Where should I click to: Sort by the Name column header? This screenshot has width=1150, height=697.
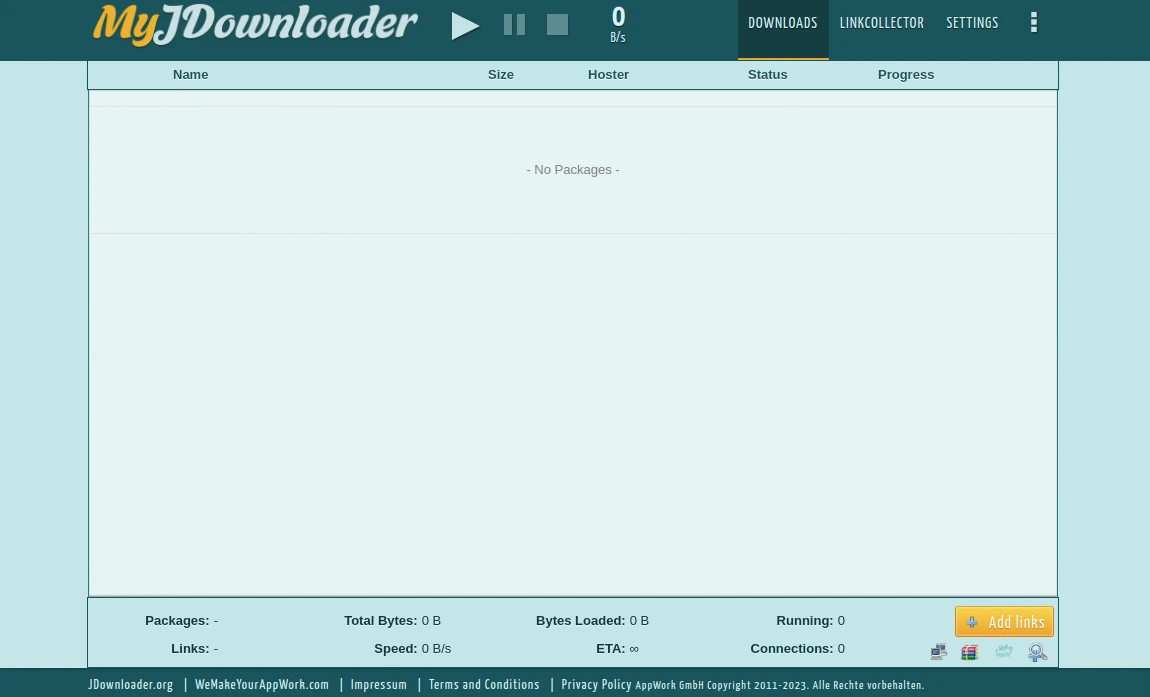tap(190, 75)
